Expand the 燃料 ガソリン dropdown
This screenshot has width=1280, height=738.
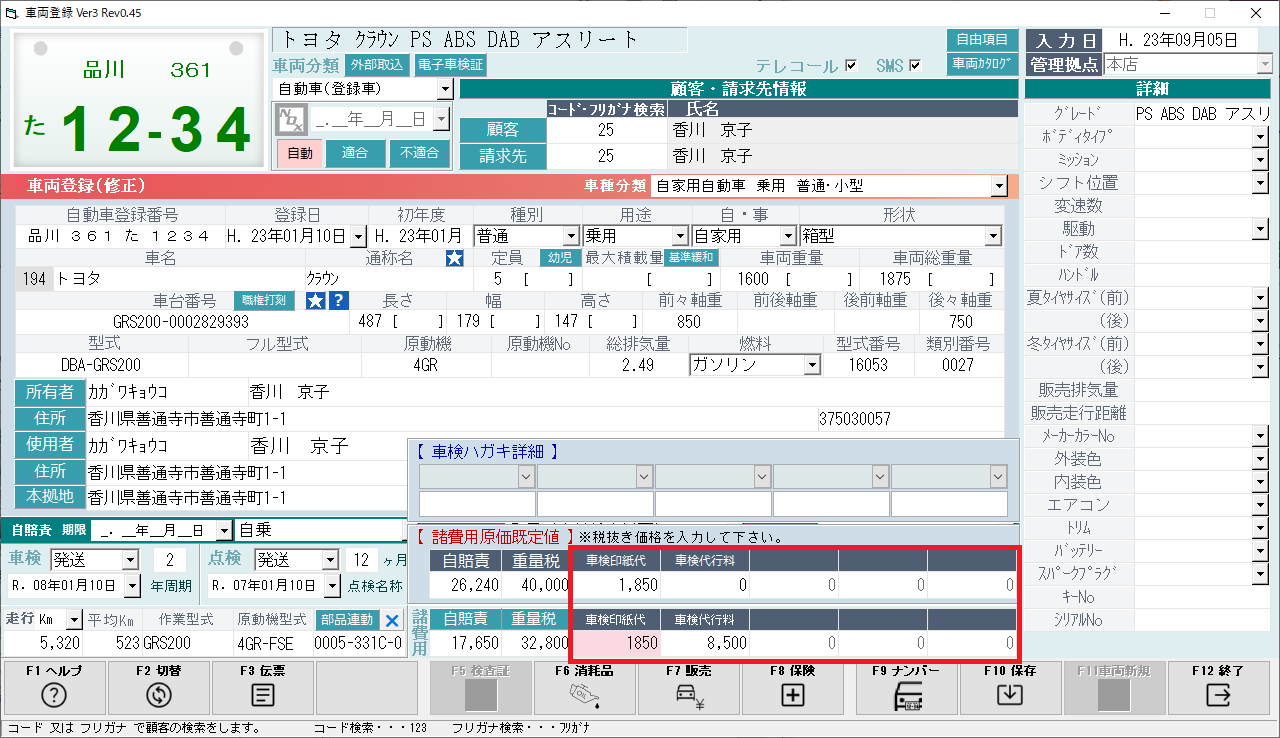[812, 365]
